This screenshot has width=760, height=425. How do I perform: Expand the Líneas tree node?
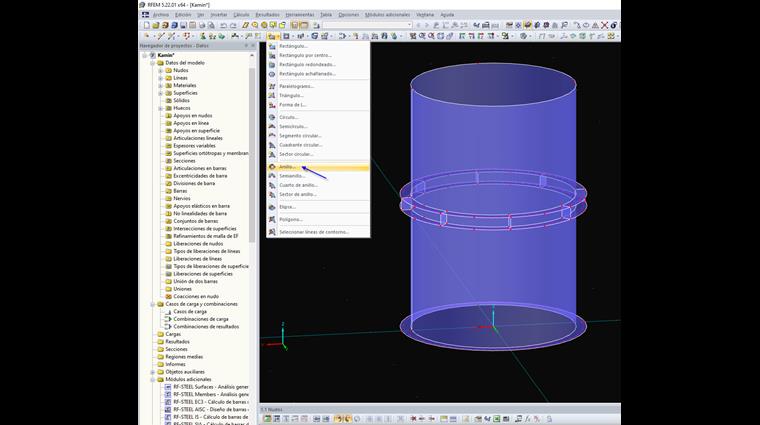(160, 78)
